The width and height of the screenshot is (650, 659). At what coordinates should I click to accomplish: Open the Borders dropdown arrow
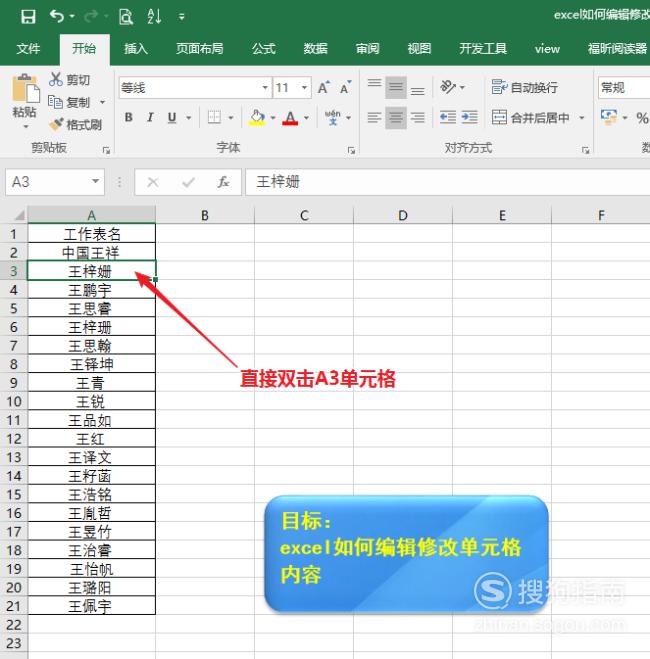pos(231,118)
